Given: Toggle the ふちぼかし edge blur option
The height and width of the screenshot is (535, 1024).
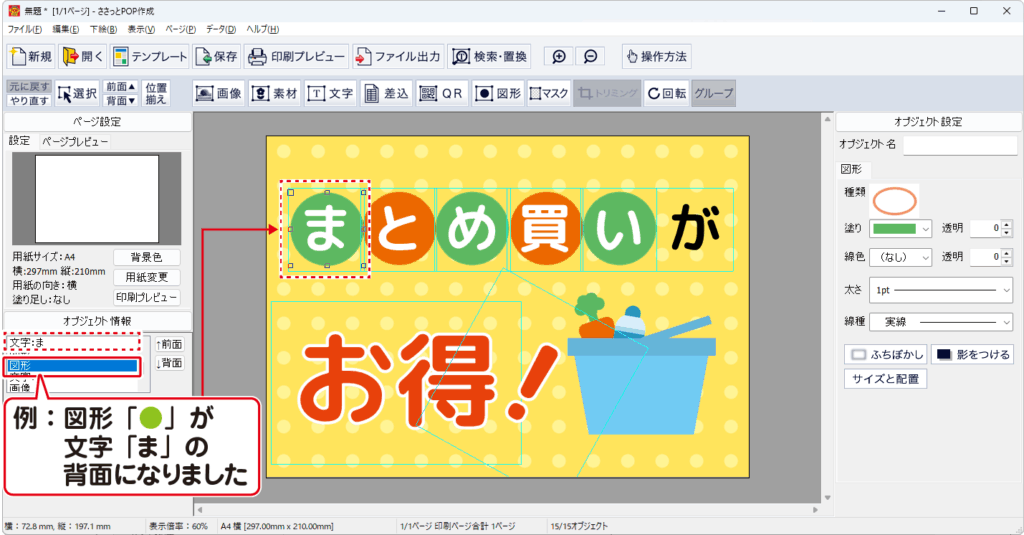Looking at the screenshot, I should (885, 354).
